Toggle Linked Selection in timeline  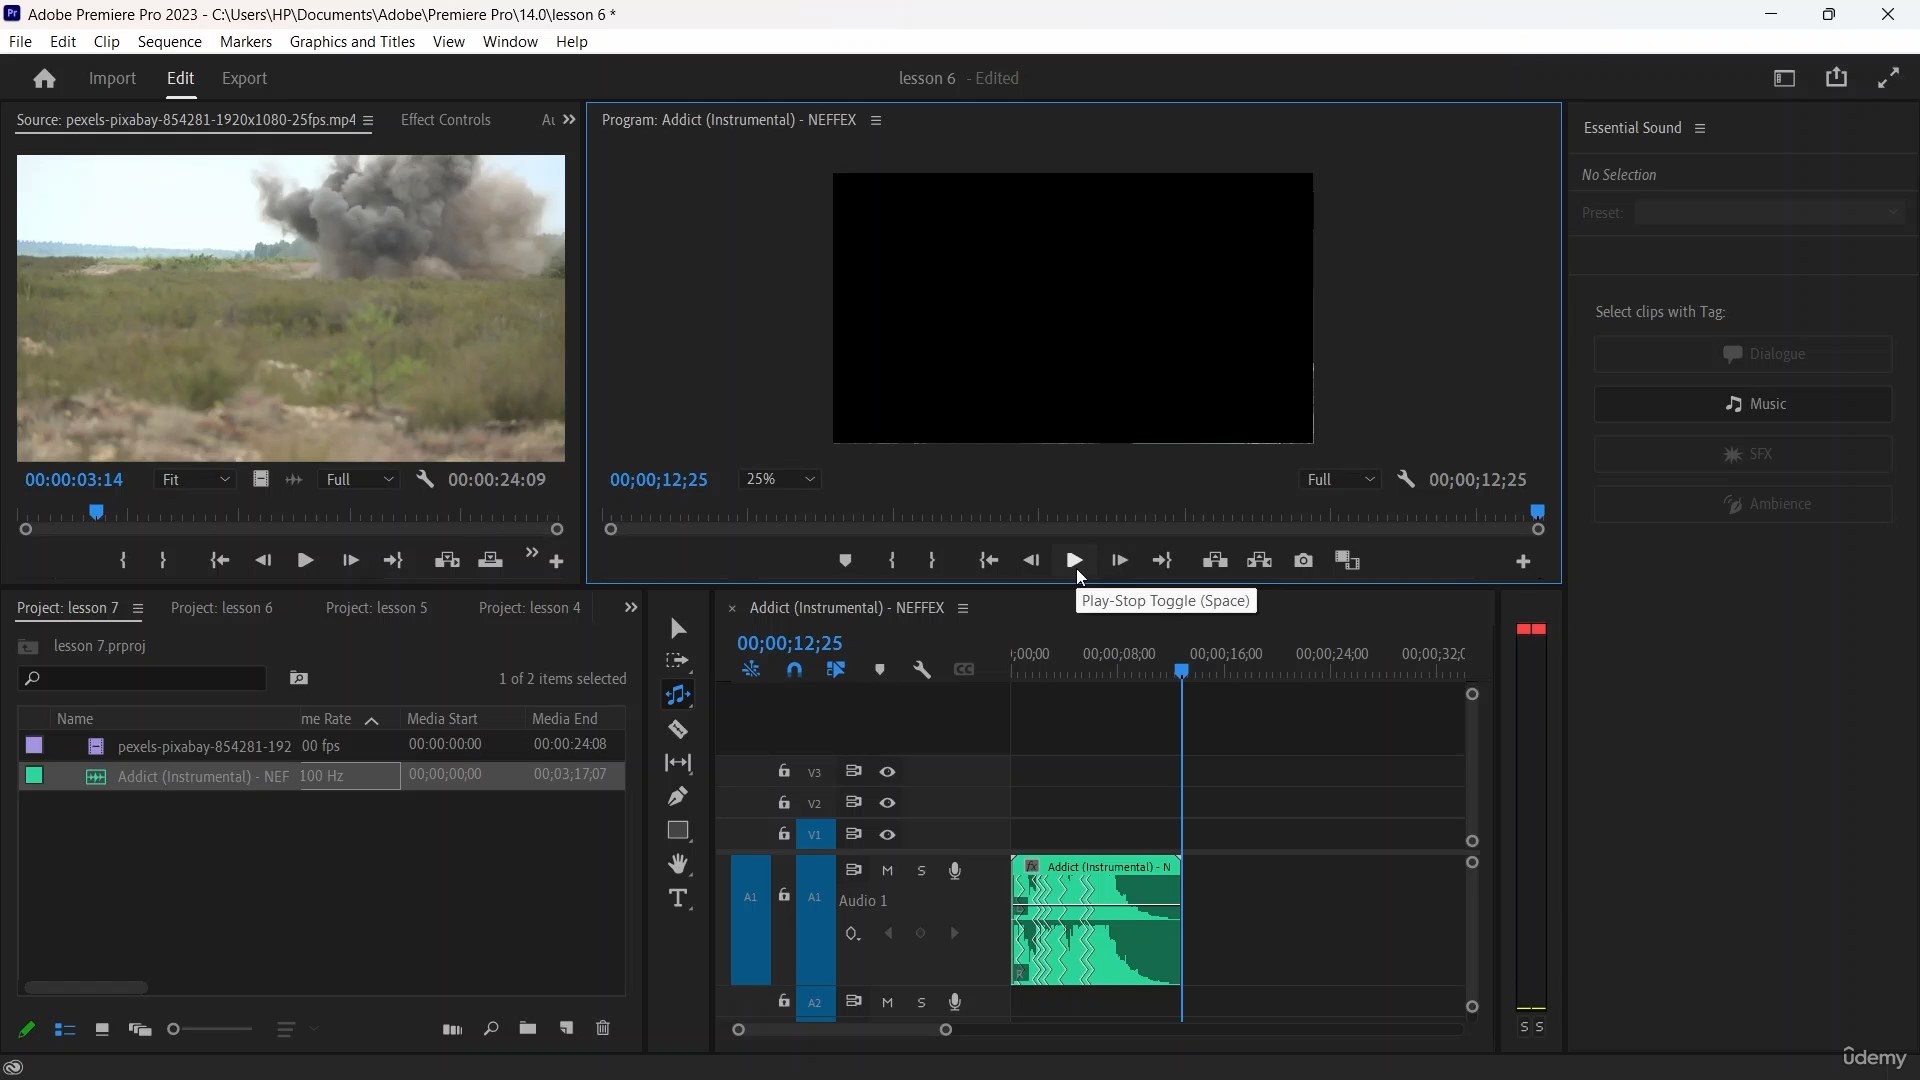click(836, 670)
